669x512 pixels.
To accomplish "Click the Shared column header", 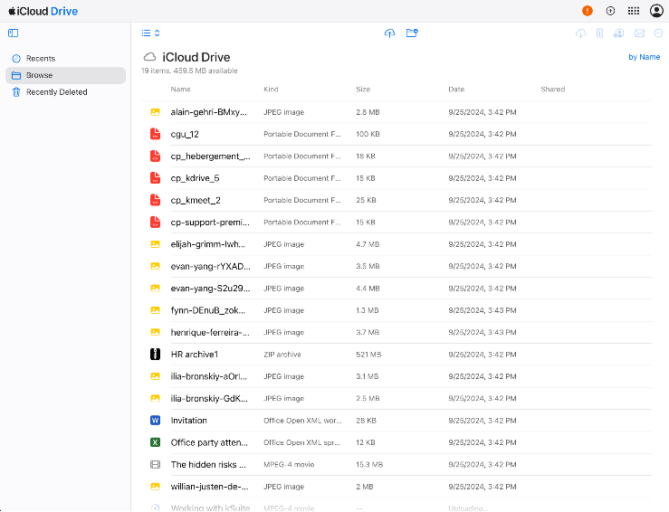I will point(553,89).
